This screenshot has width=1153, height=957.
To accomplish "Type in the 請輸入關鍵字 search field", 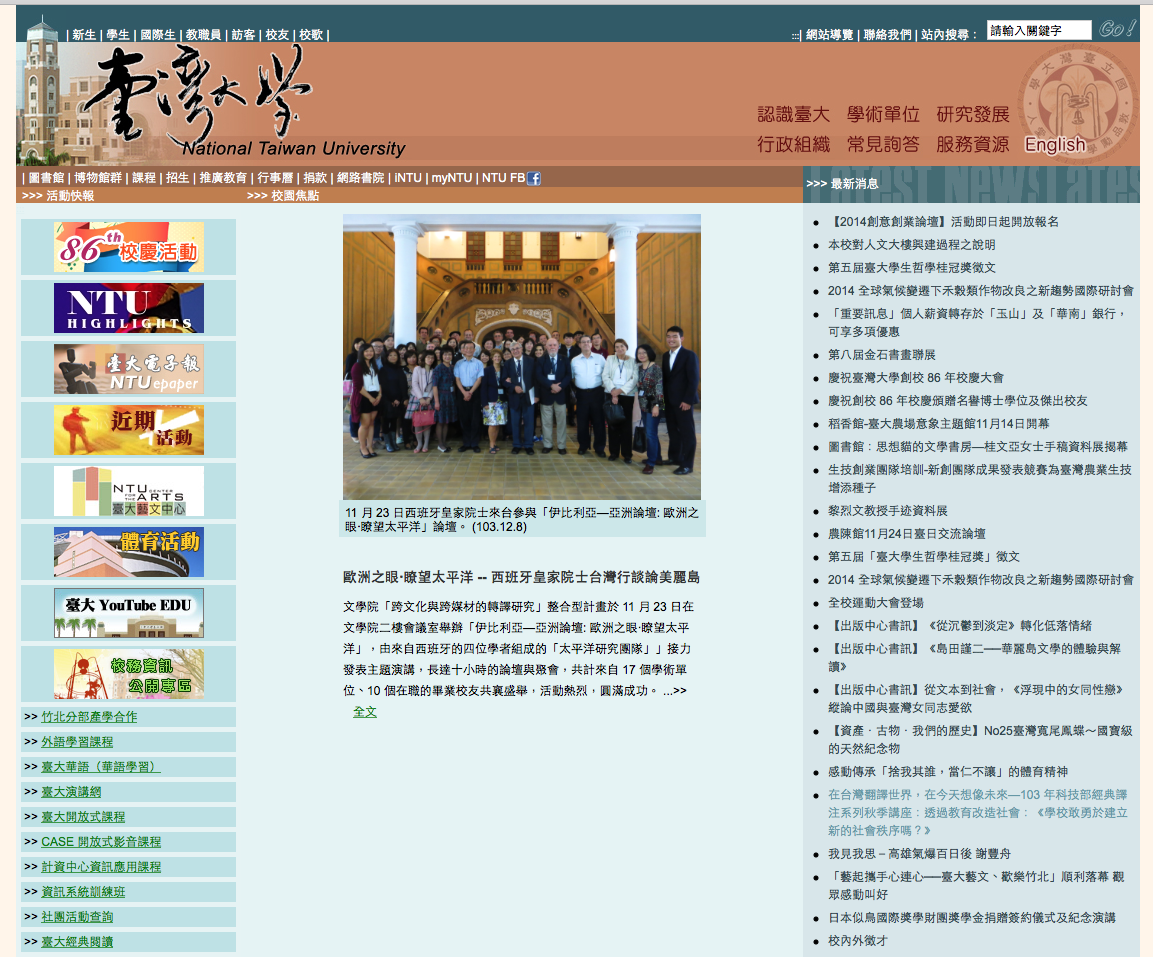I will pyautogui.click(x=1038, y=30).
